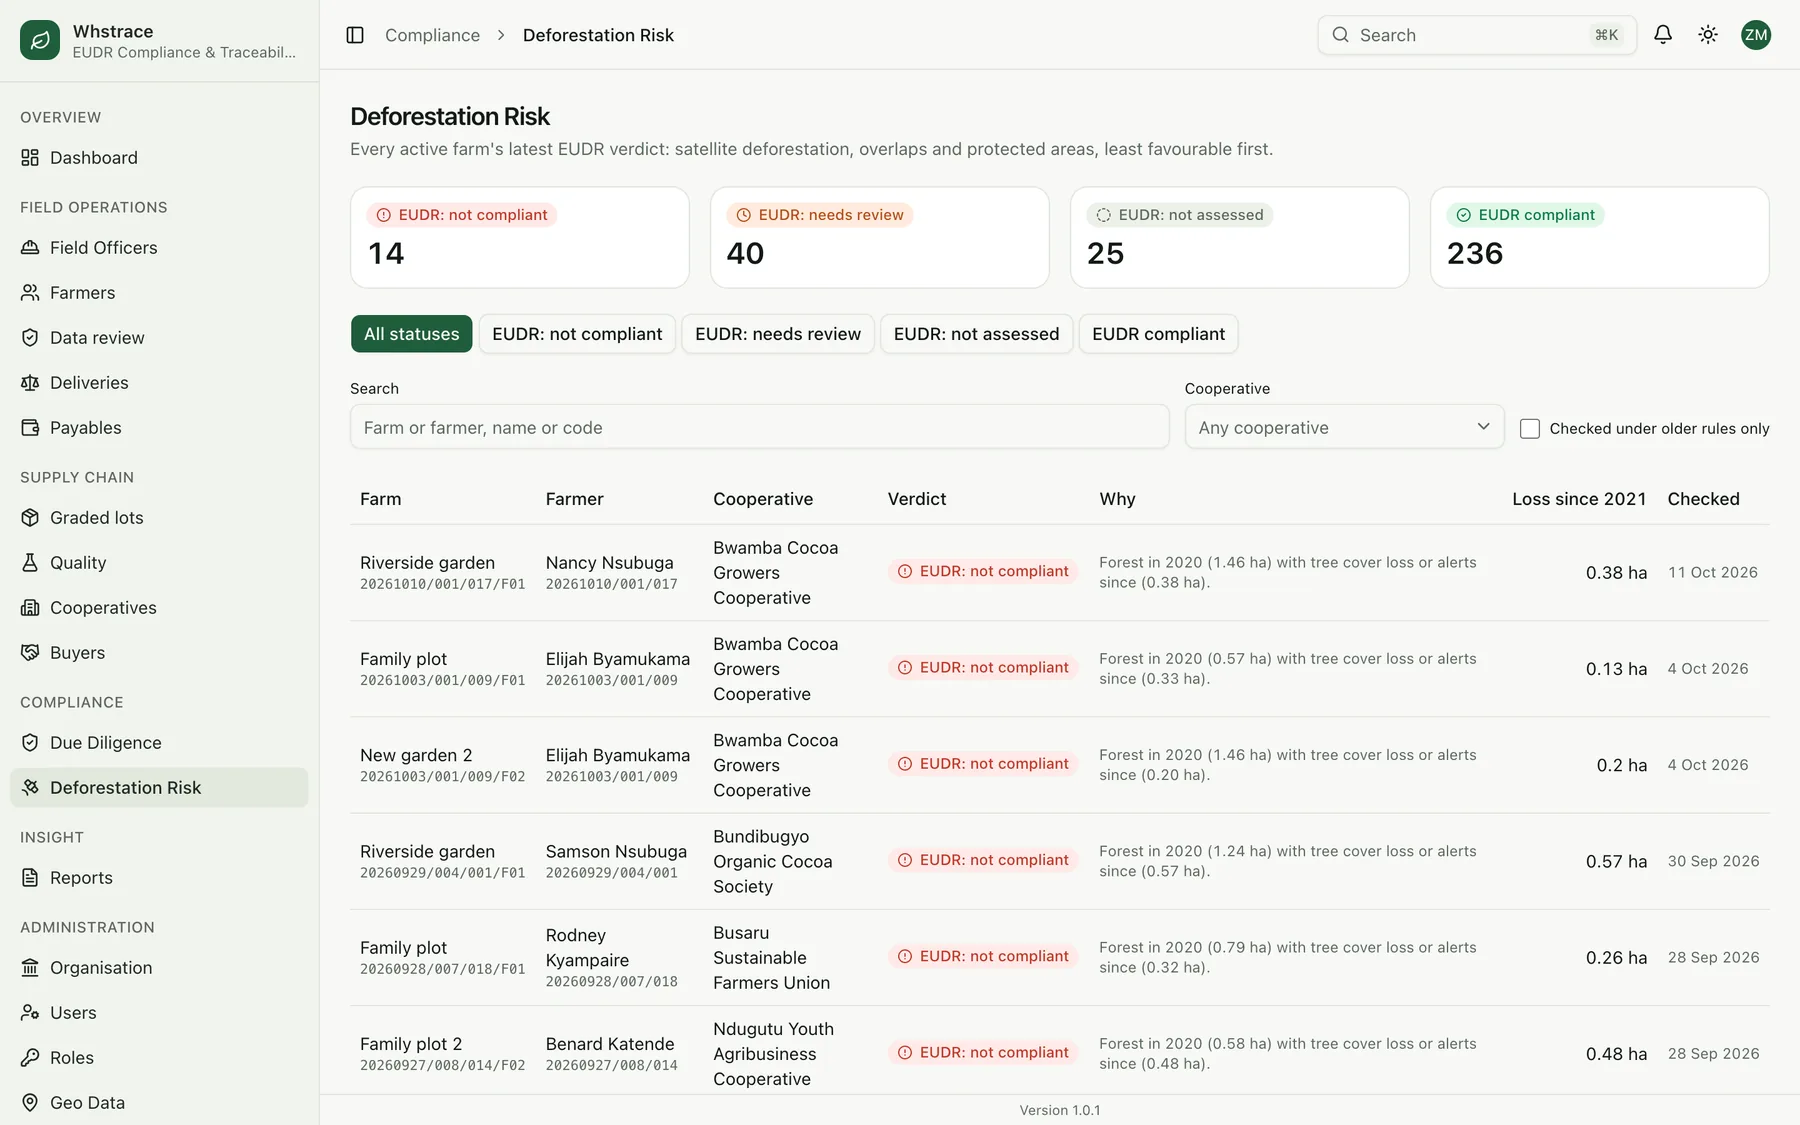Click the Quality flask icon
The height and width of the screenshot is (1125, 1800).
pyautogui.click(x=30, y=563)
